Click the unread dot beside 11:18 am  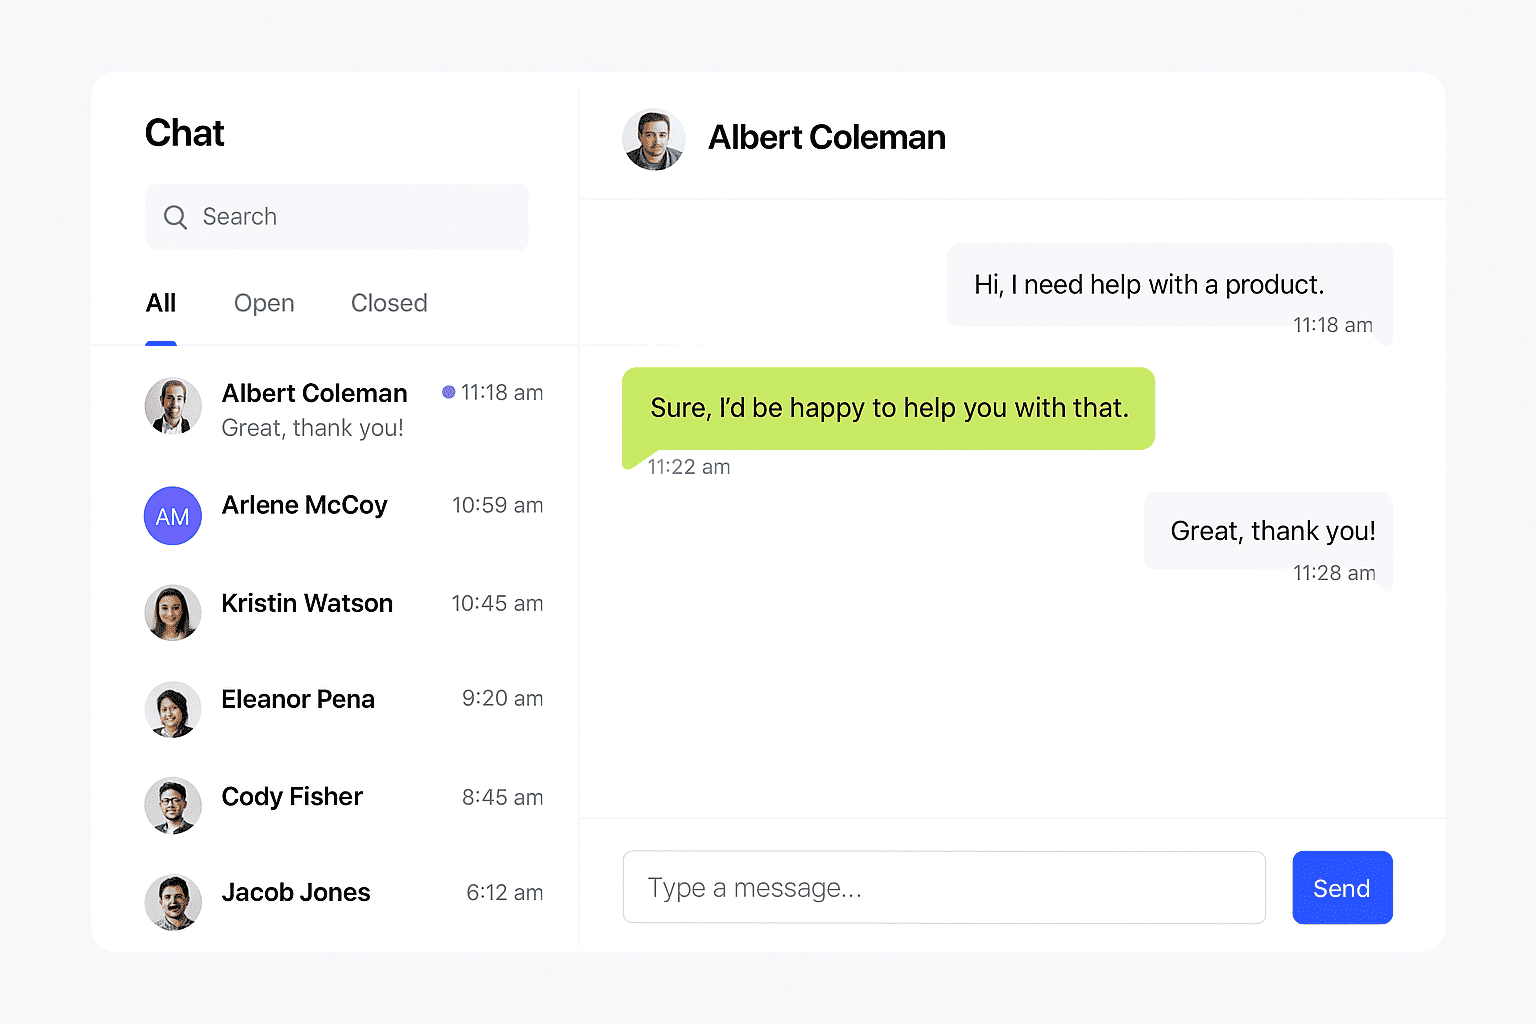[449, 392]
